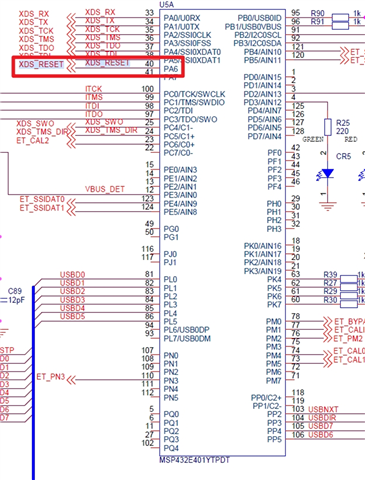Screen dimensions: 365x480
Task: Click the ITCK net label
Action: coord(94,89)
